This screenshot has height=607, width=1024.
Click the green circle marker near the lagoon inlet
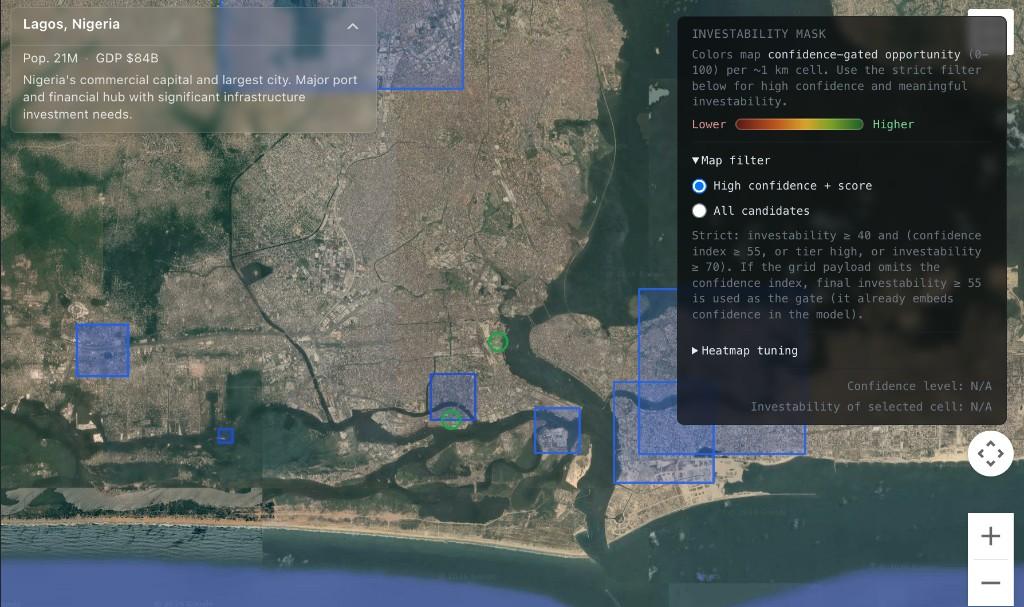497,342
